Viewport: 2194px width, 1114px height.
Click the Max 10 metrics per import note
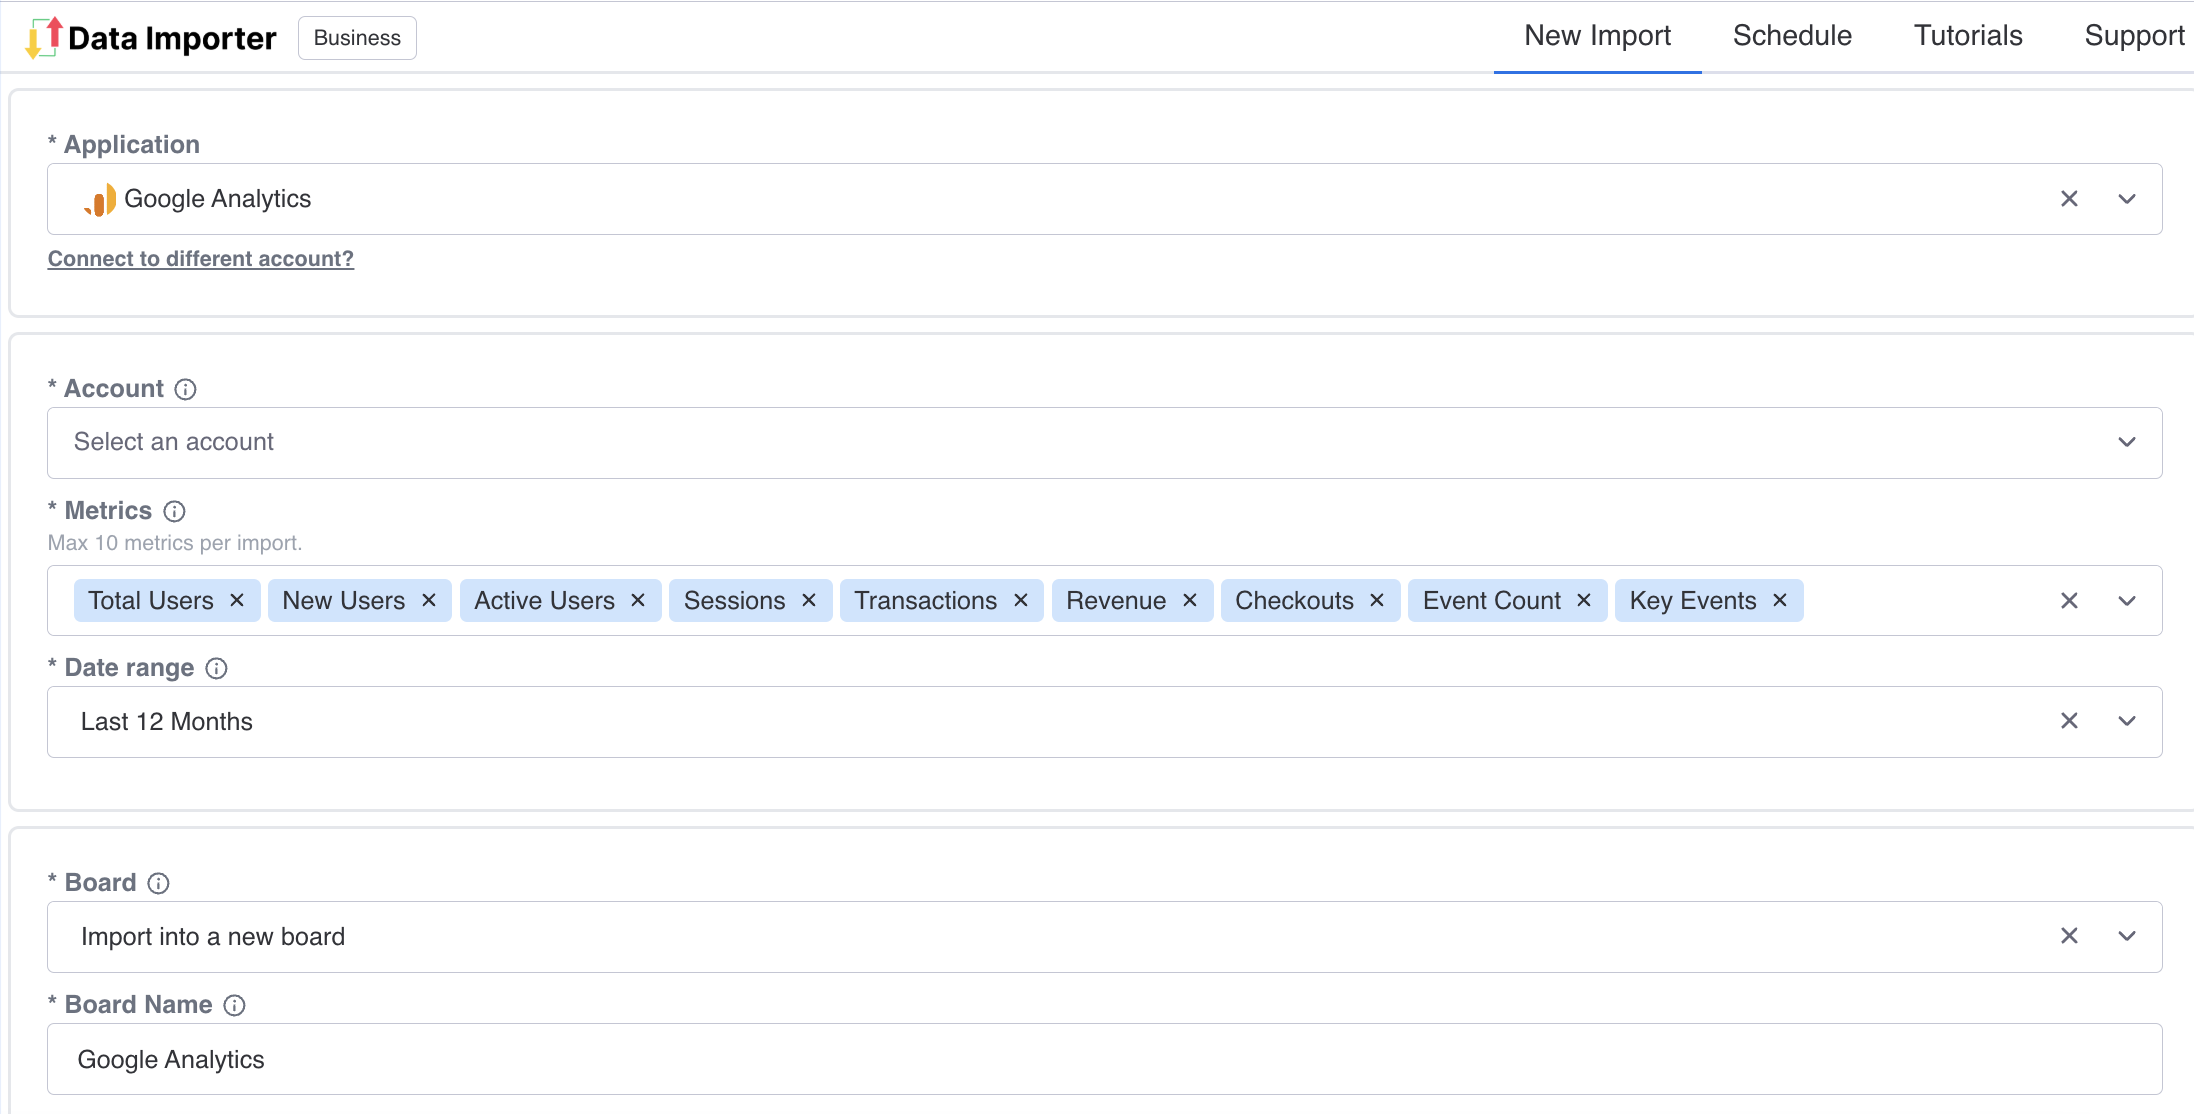pos(175,543)
